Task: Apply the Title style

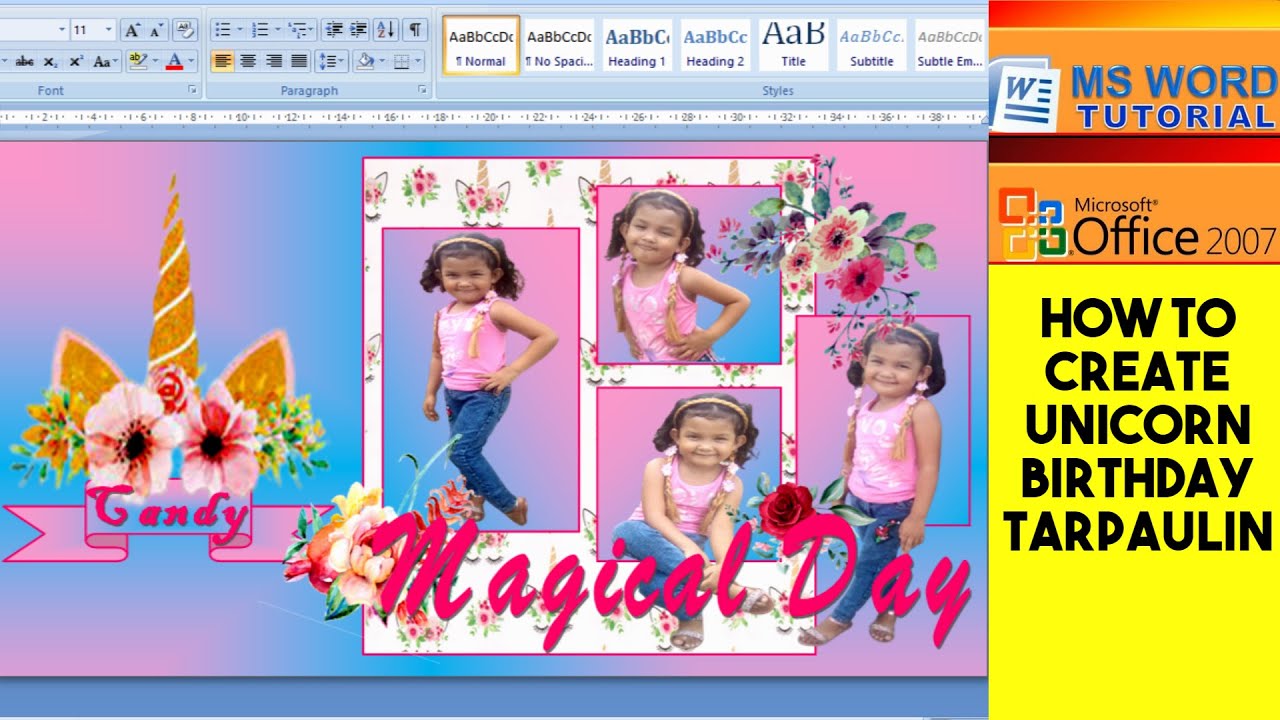Action: 793,46
